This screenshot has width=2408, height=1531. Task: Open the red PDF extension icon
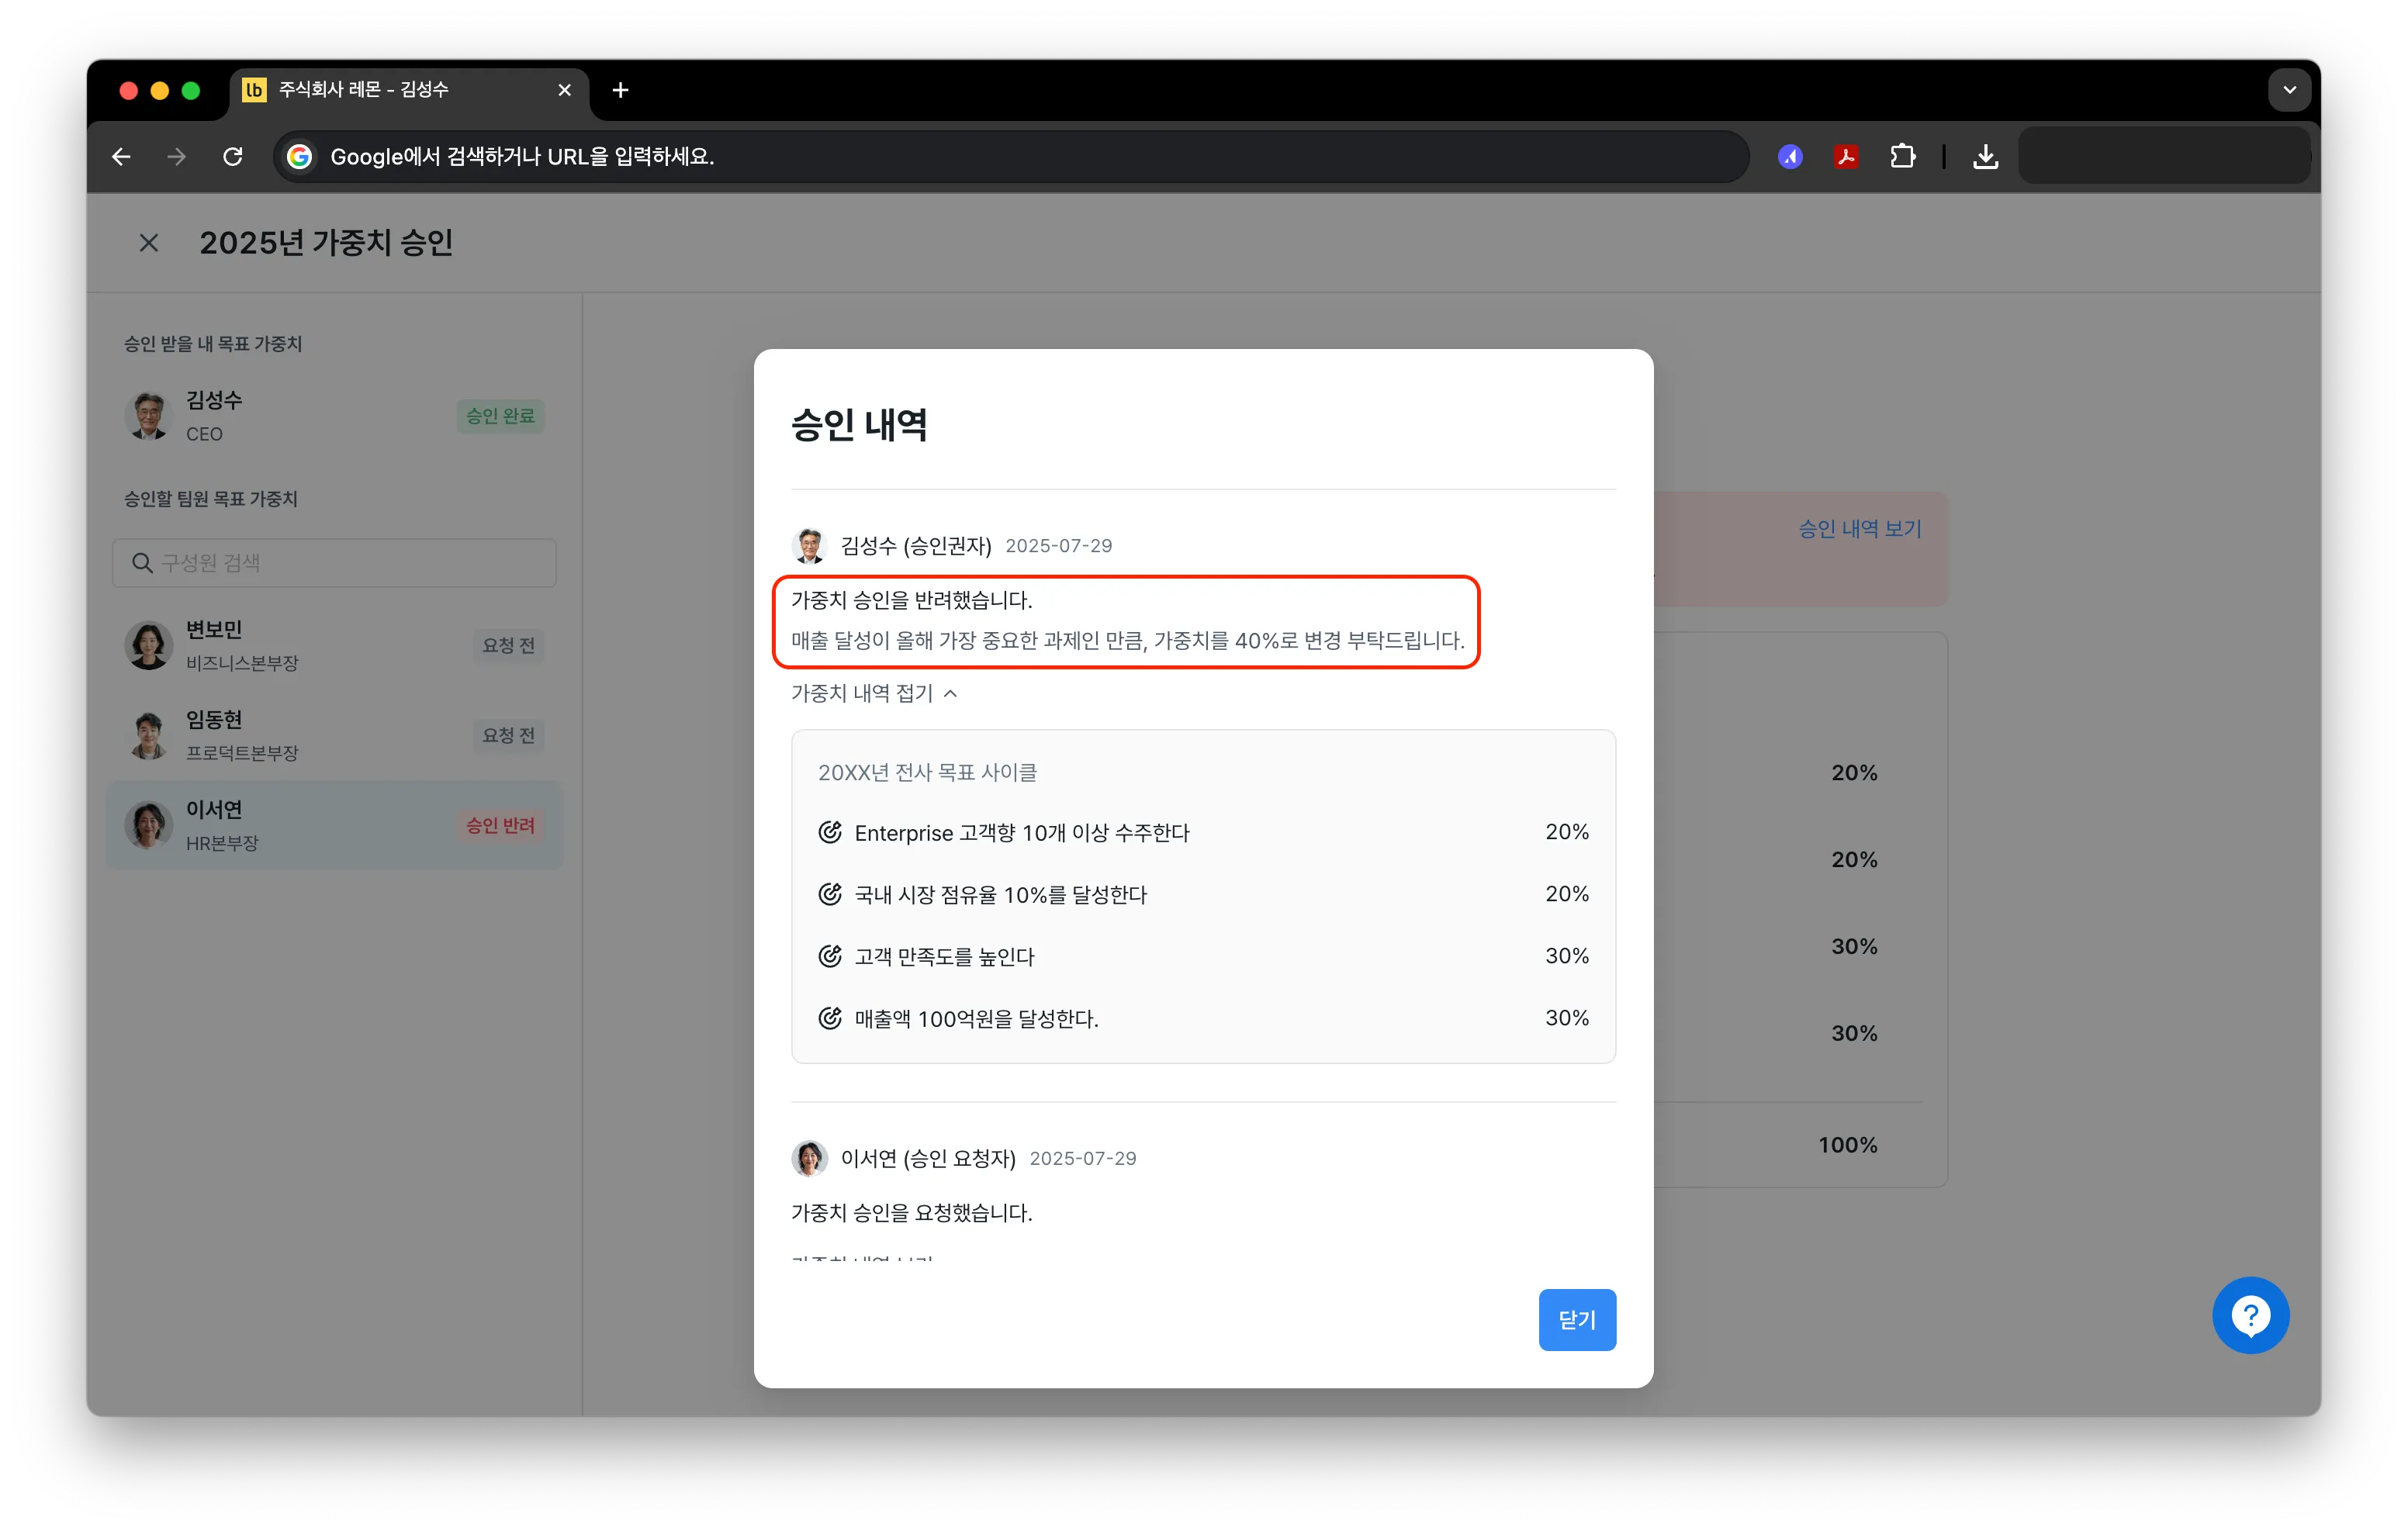[1846, 157]
